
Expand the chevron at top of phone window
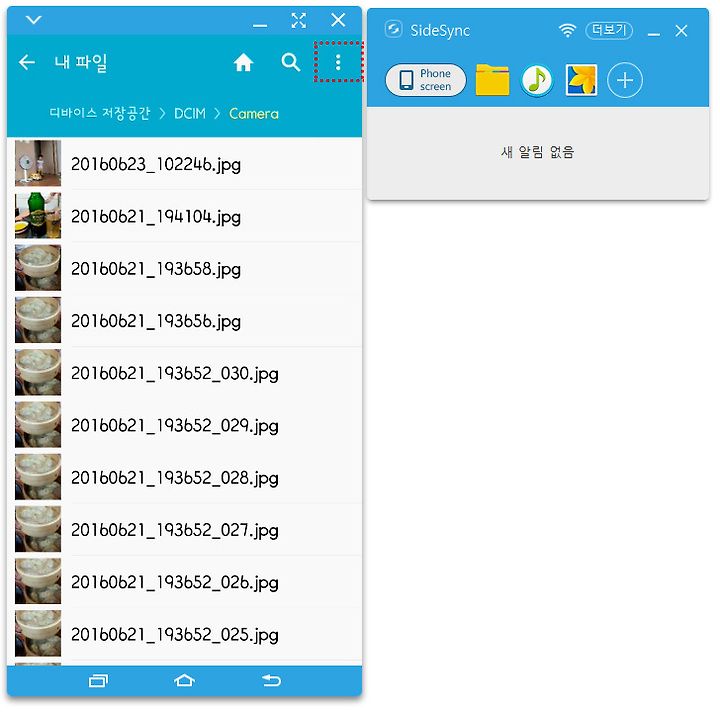click(34, 20)
